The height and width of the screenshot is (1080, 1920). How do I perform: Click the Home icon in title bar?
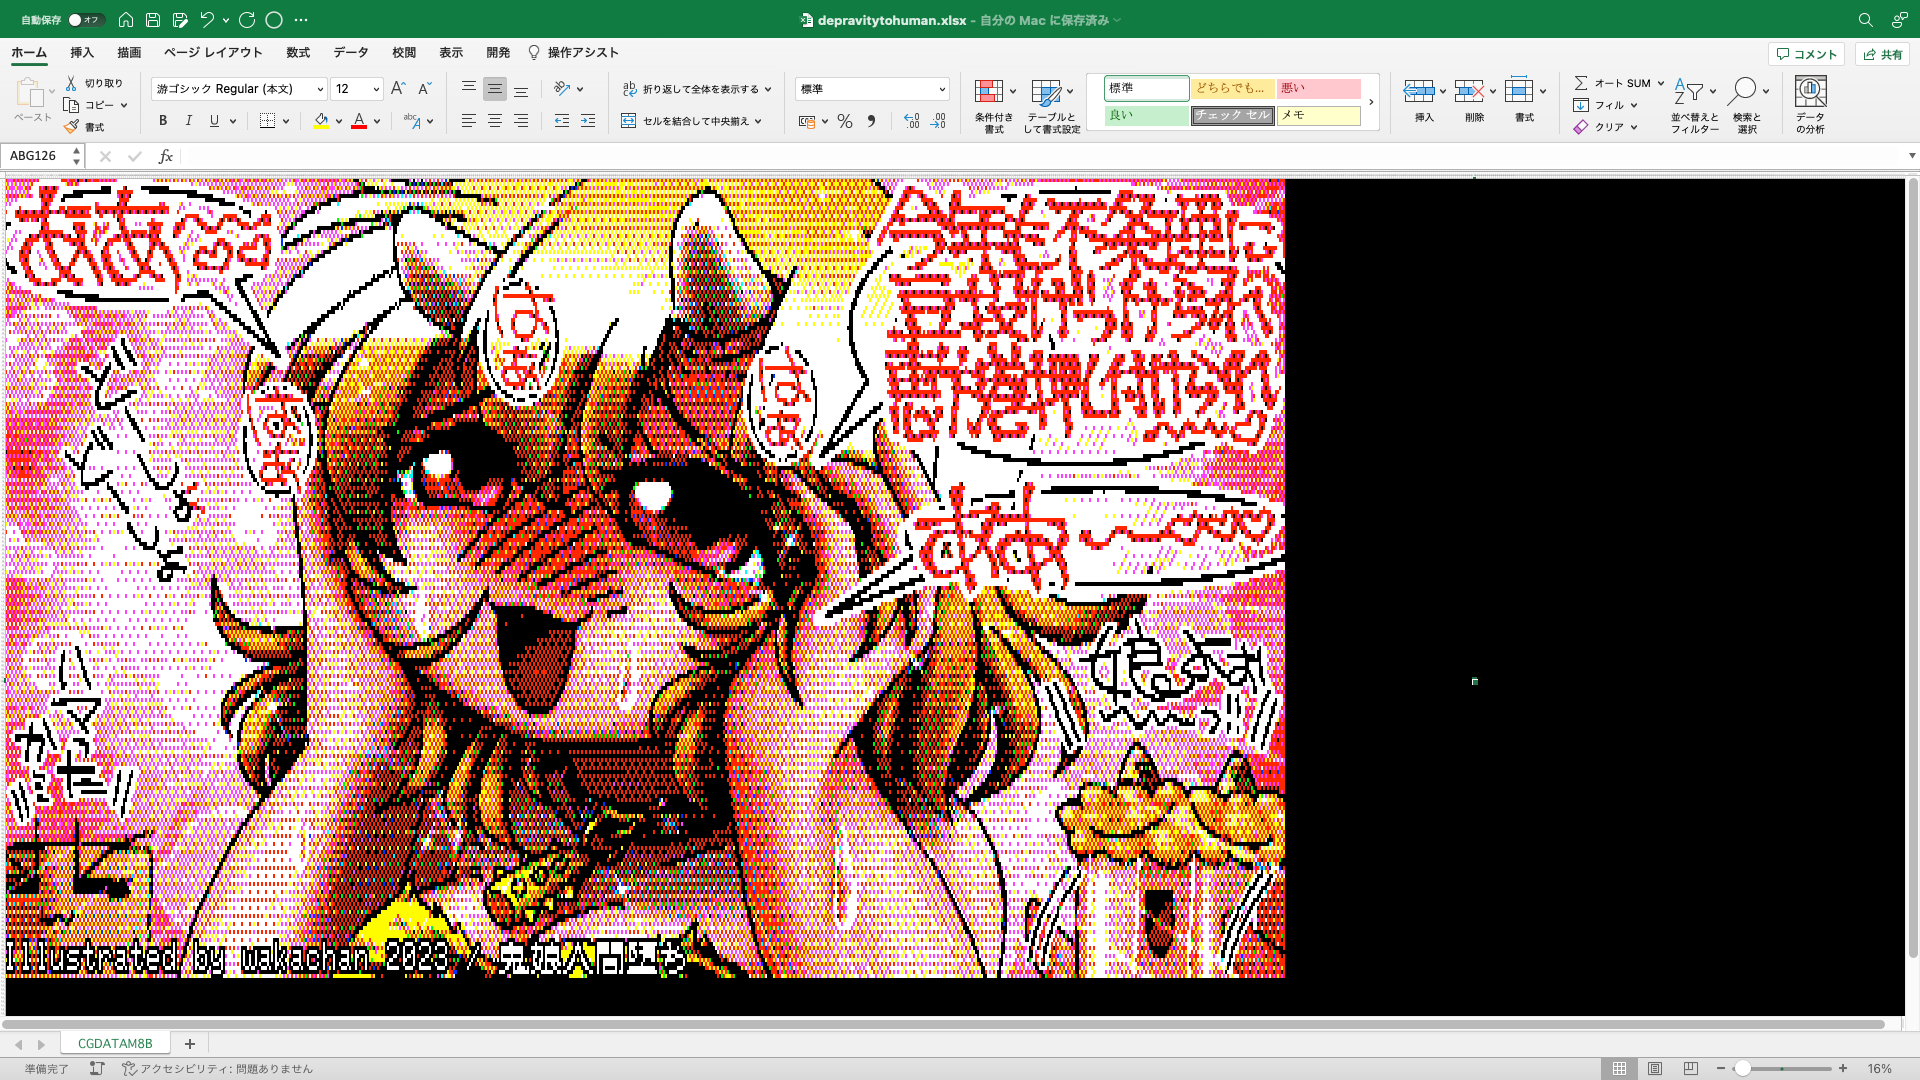[x=126, y=19]
